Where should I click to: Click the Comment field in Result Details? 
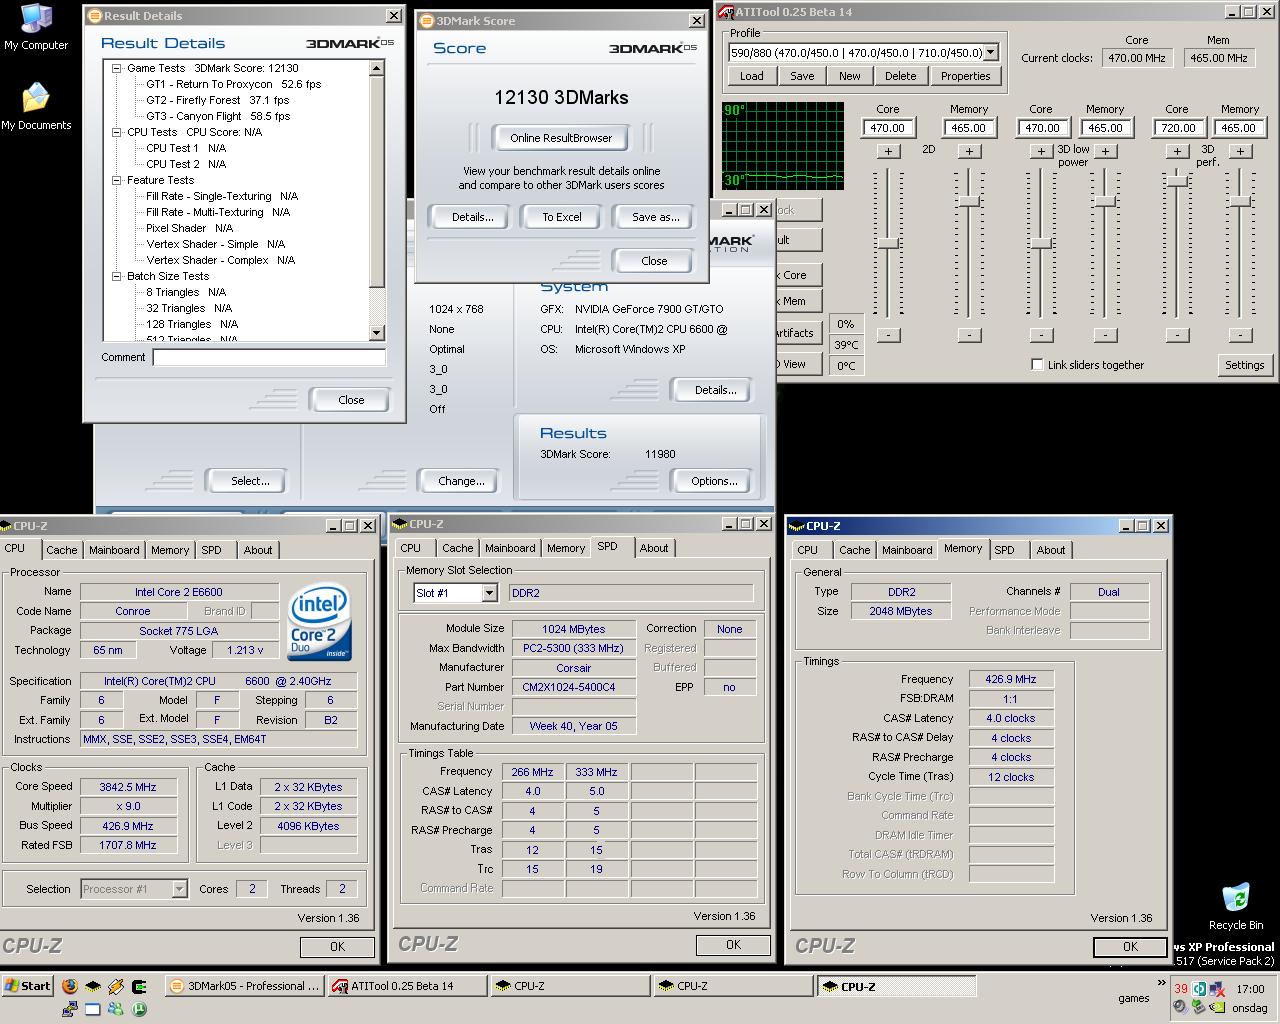click(269, 357)
